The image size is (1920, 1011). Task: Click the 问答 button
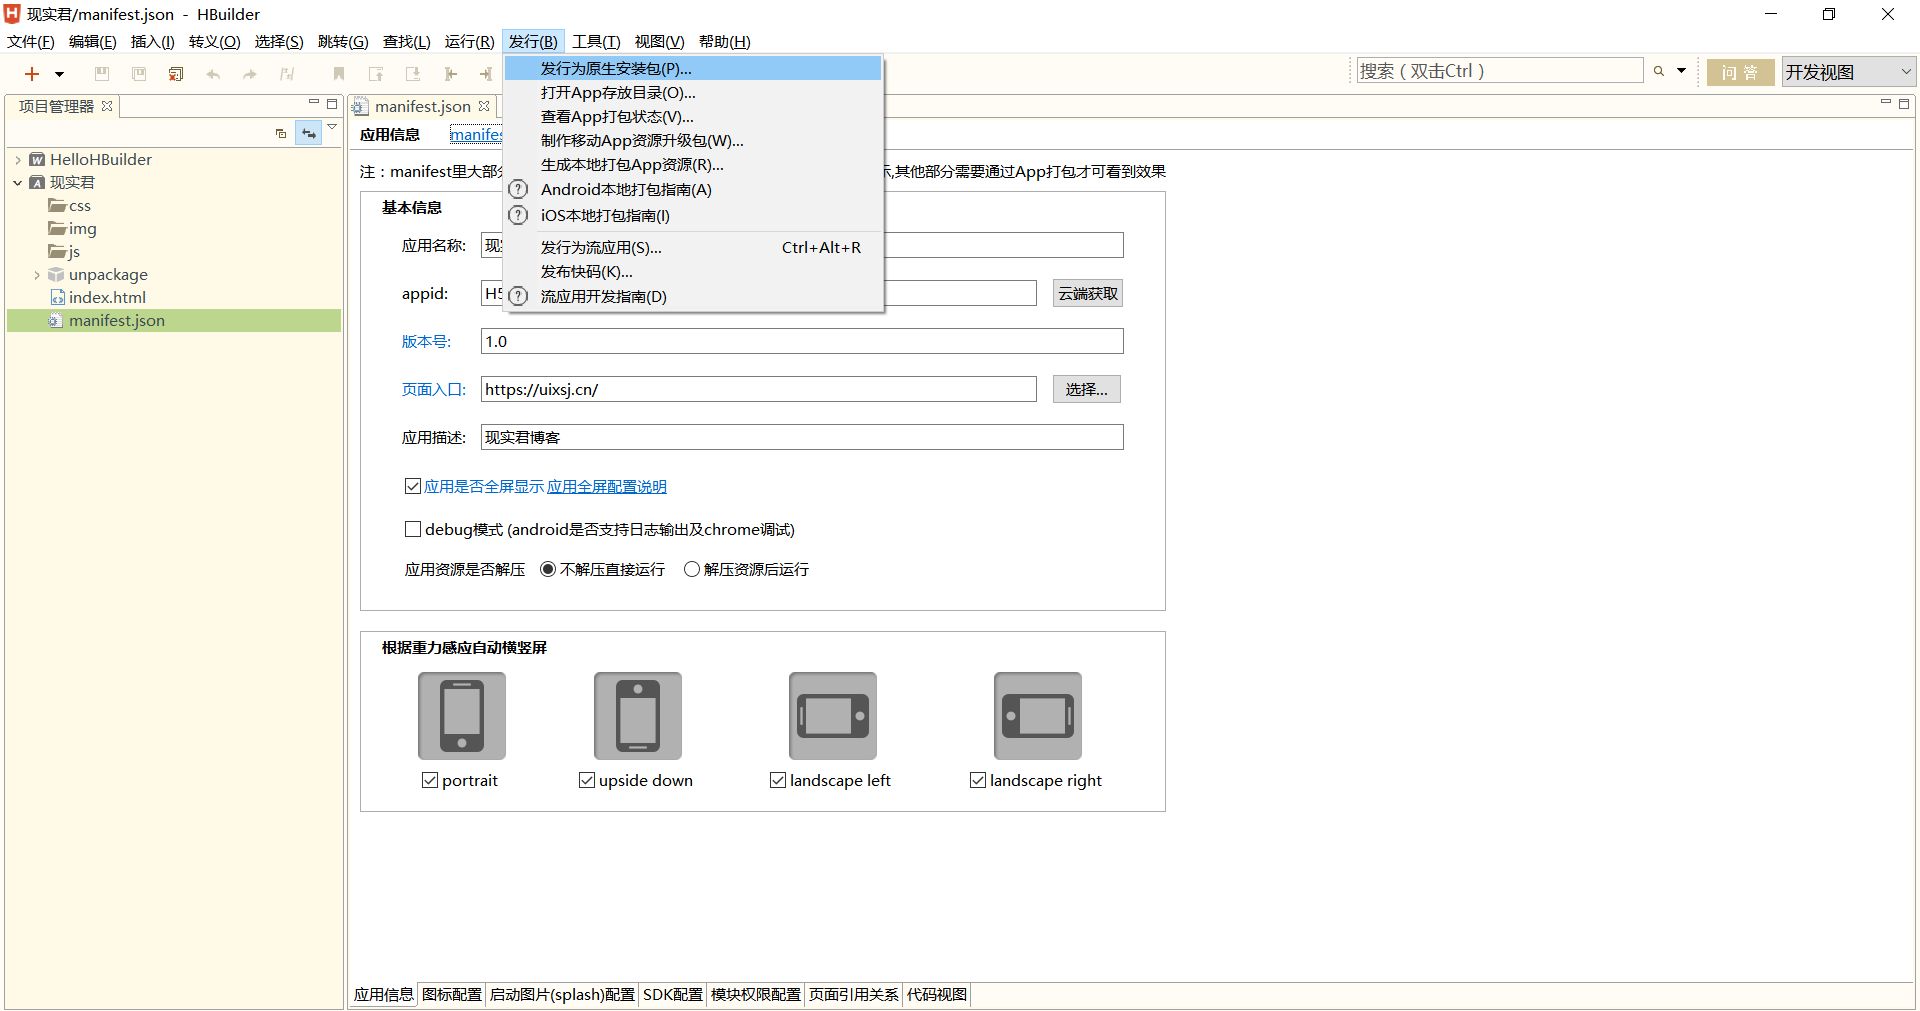[x=1740, y=72]
